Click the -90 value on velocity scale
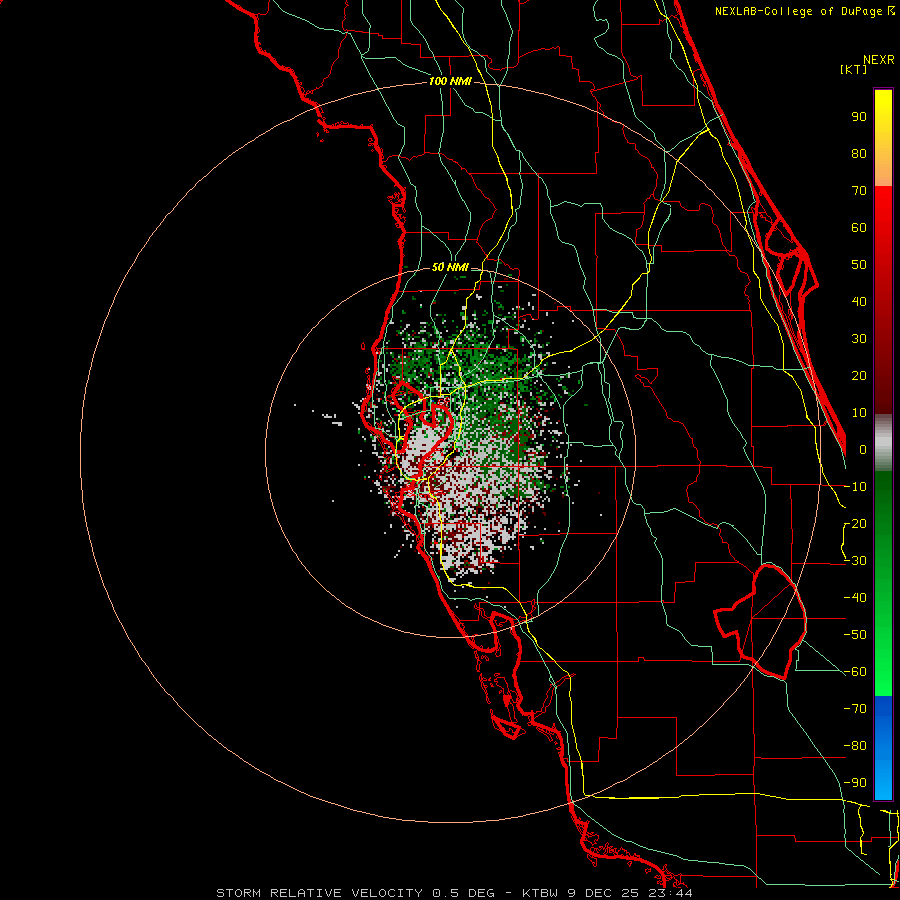Viewport: 900px width, 900px height. click(855, 783)
